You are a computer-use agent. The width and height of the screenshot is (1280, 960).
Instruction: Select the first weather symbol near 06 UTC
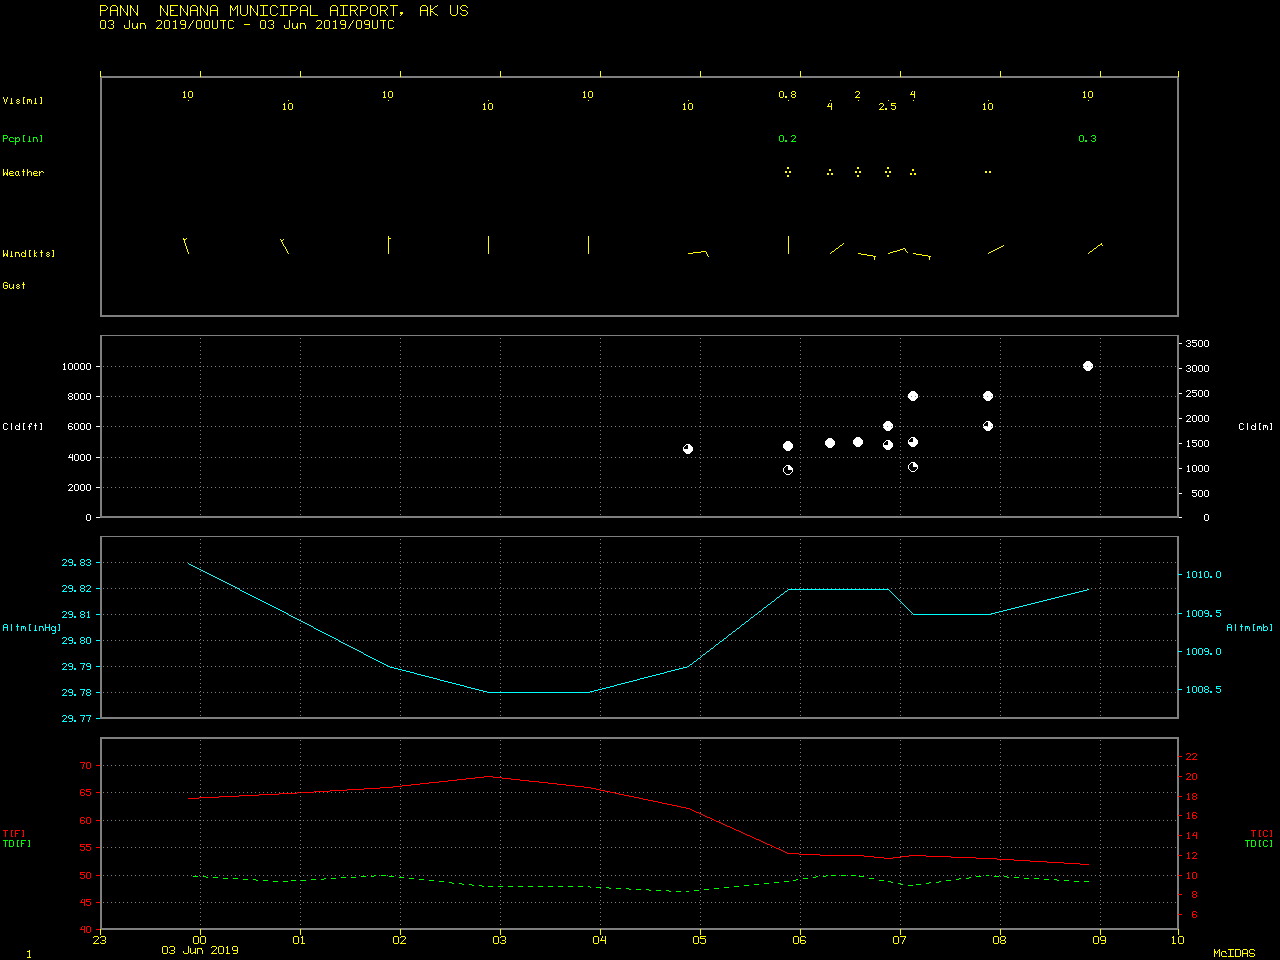(788, 172)
